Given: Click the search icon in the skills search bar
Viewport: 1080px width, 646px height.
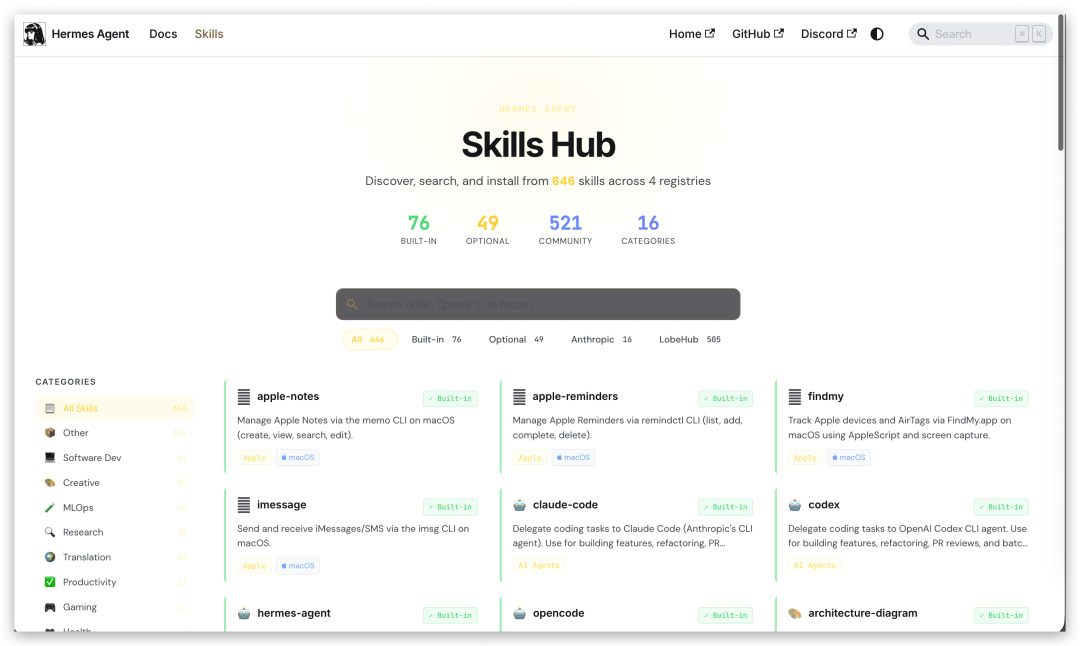Looking at the screenshot, I should pyautogui.click(x=352, y=304).
